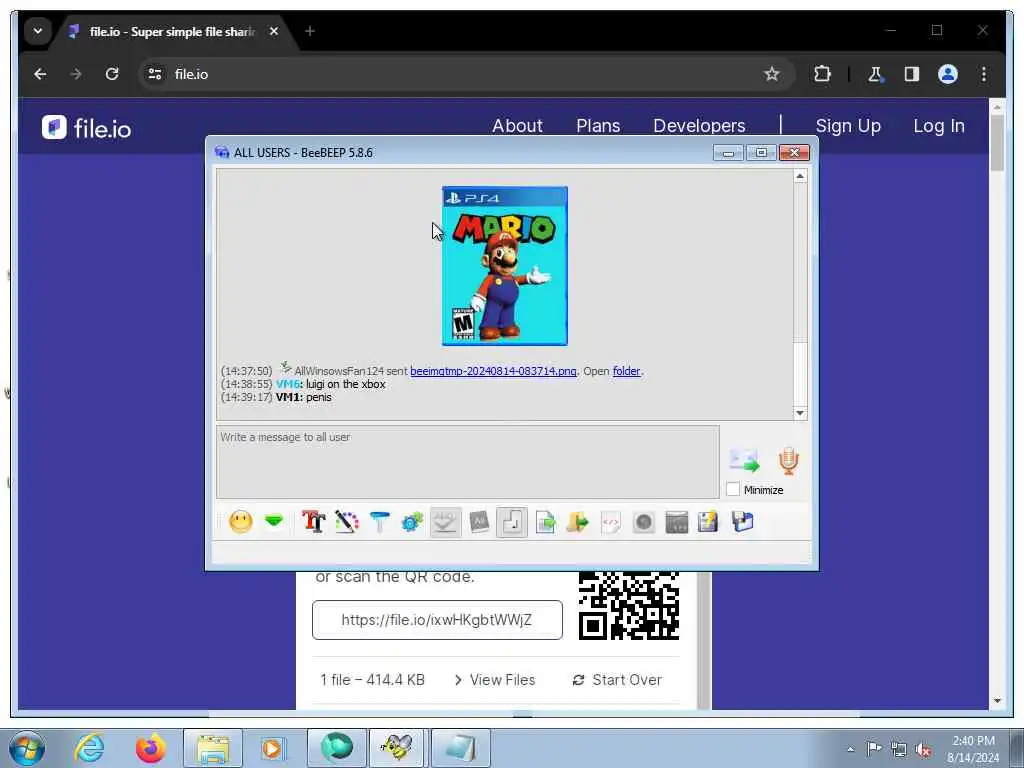Toggle the spell-check (ABC underline) icon

[445, 522]
